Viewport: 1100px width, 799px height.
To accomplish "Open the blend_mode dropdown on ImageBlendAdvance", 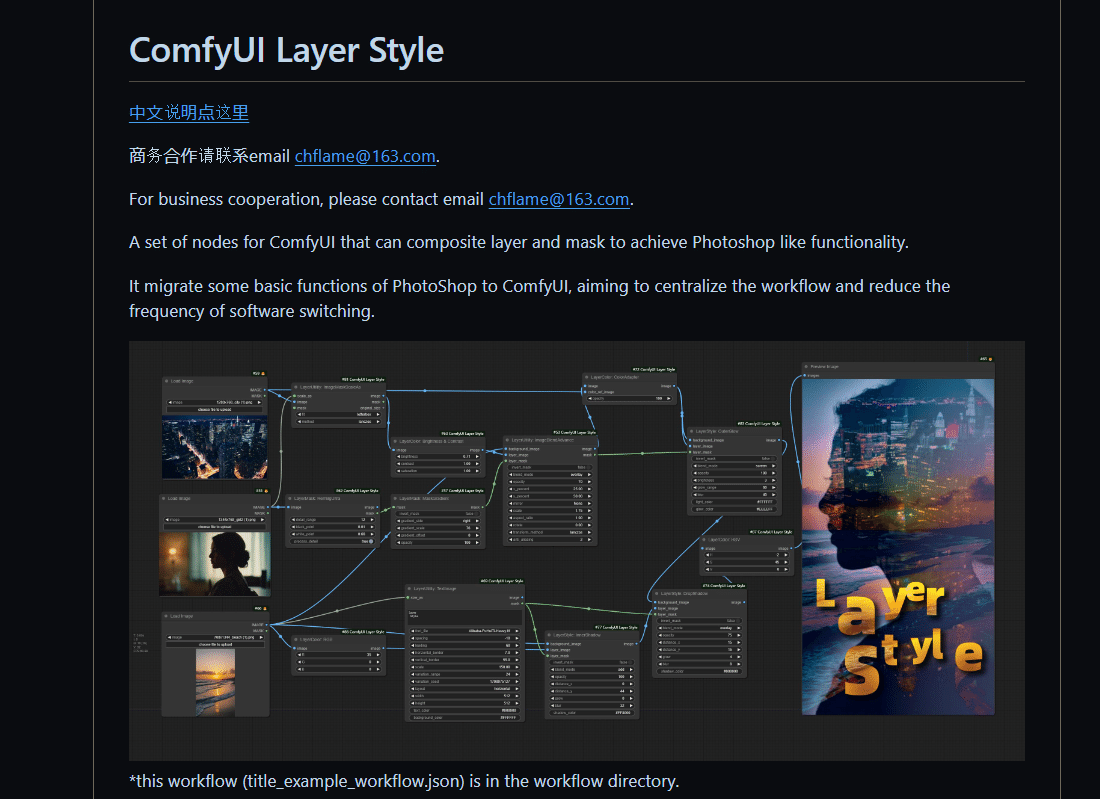I will click(550, 475).
